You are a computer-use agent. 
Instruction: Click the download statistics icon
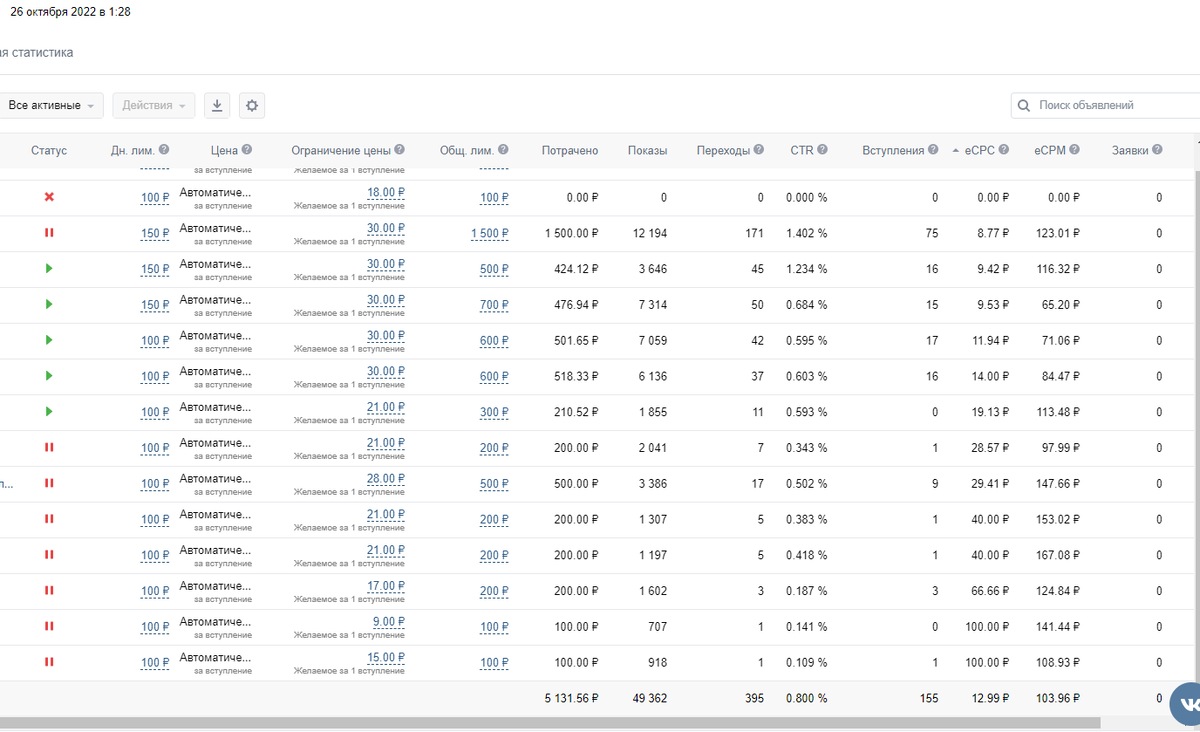[x=217, y=105]
